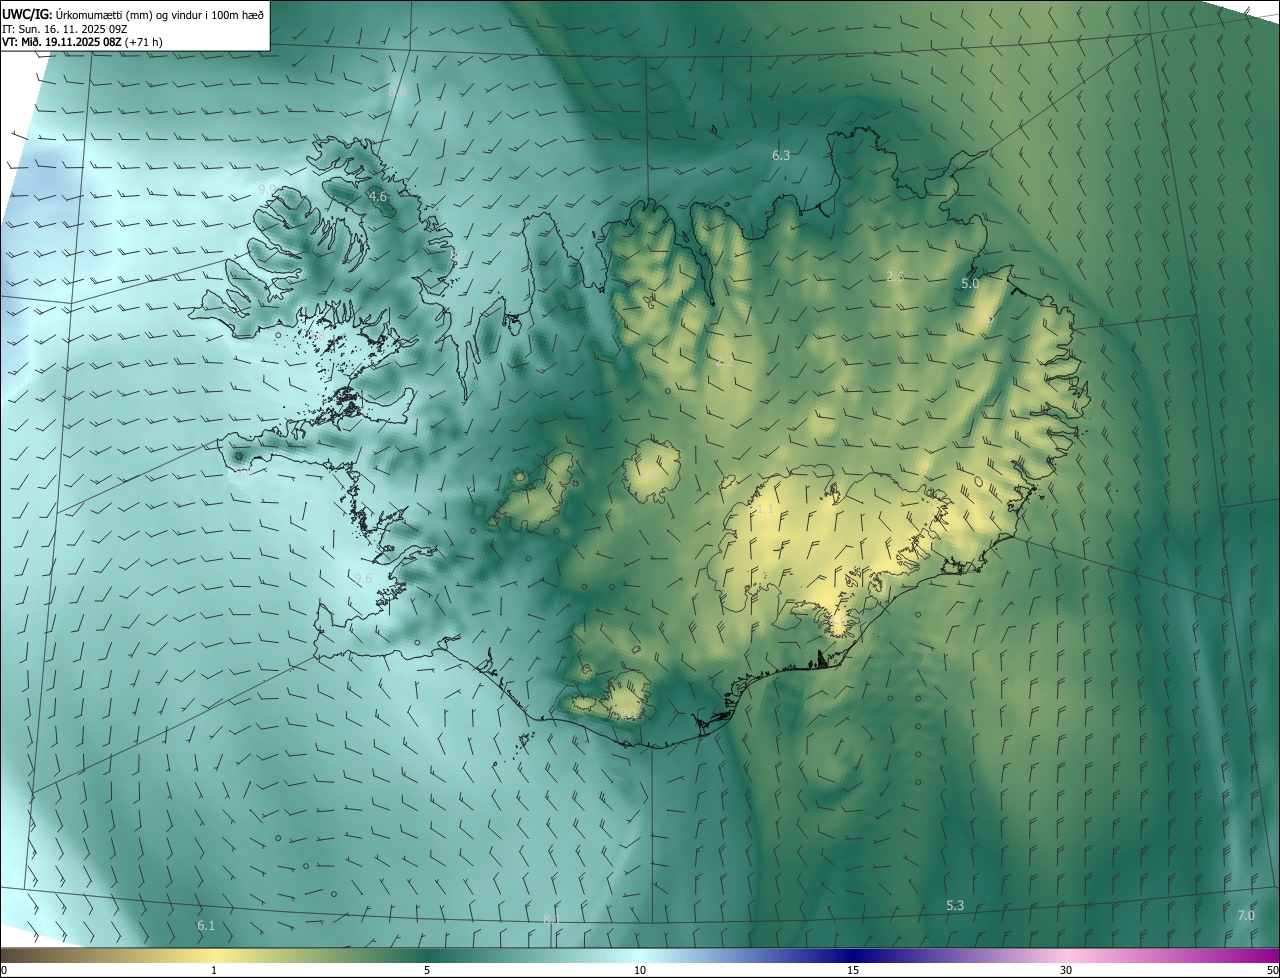The image size is (1280, 978).
Task: Click the '10' tick on the color scale
Action: (x=640, y=970)
